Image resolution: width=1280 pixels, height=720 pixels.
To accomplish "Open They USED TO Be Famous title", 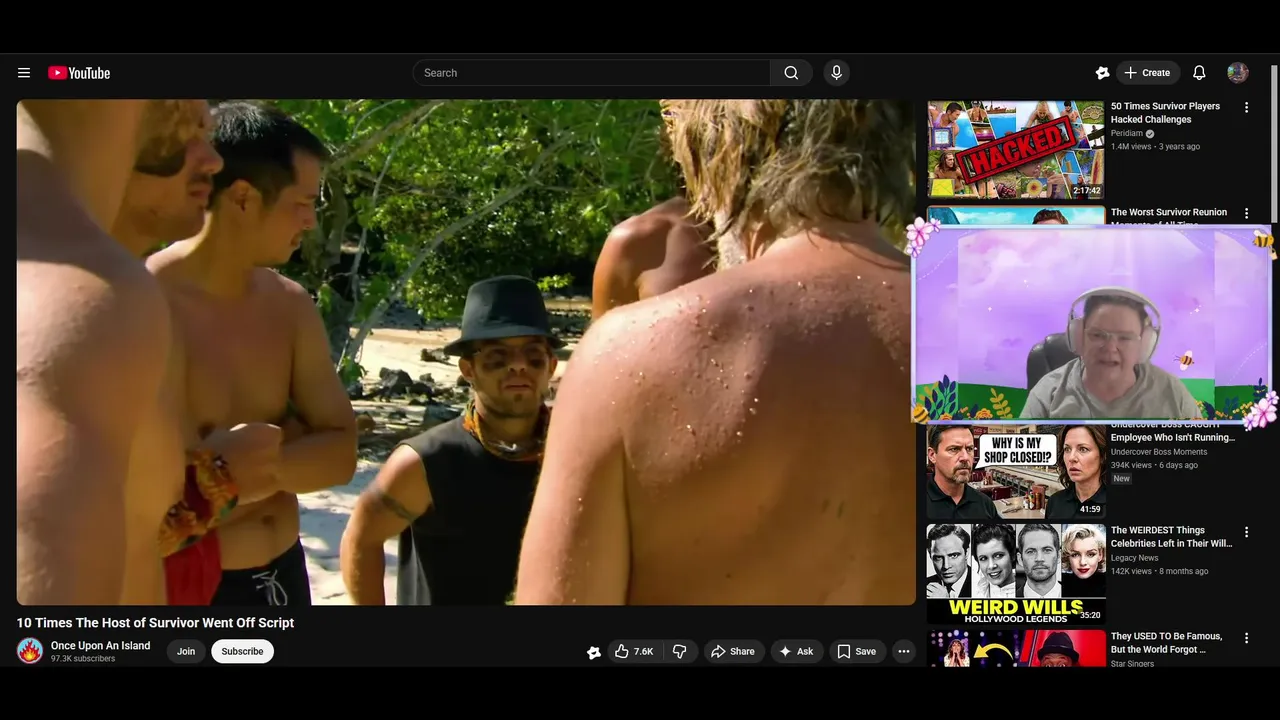I will [x=1166, y=643].
